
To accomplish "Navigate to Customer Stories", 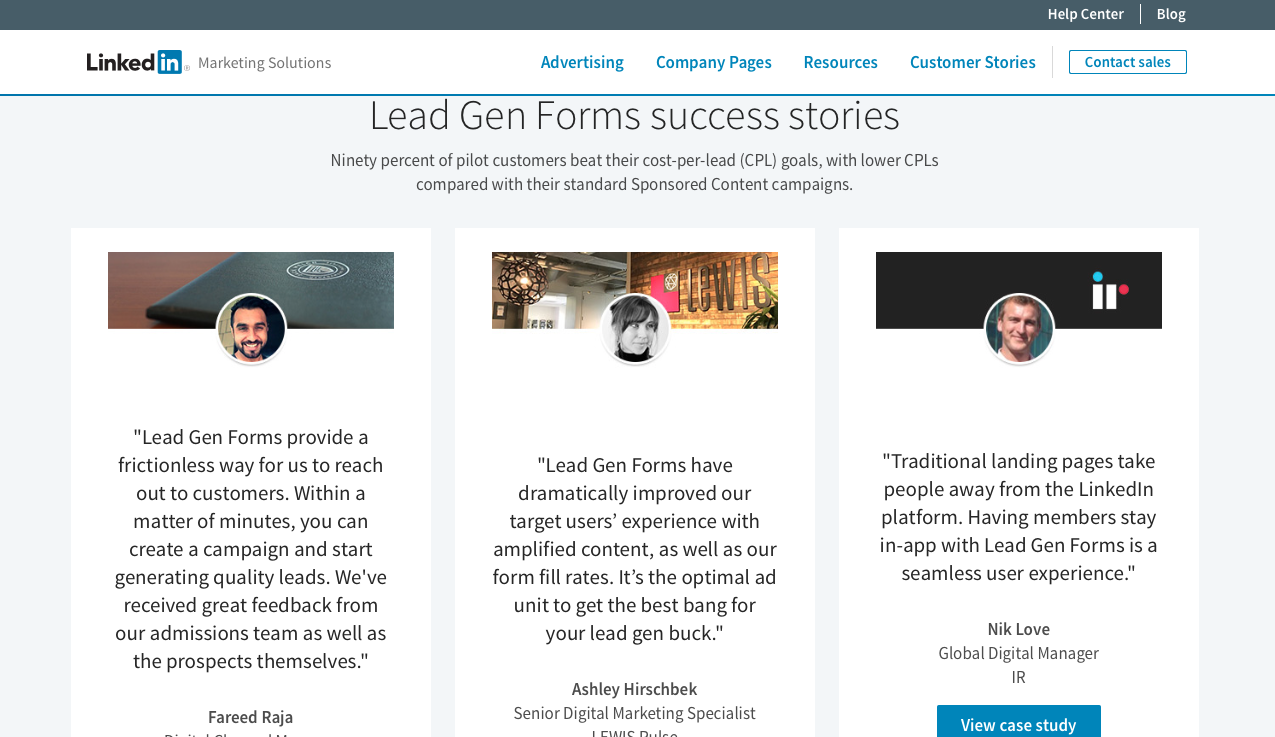I will pos(972,62).
